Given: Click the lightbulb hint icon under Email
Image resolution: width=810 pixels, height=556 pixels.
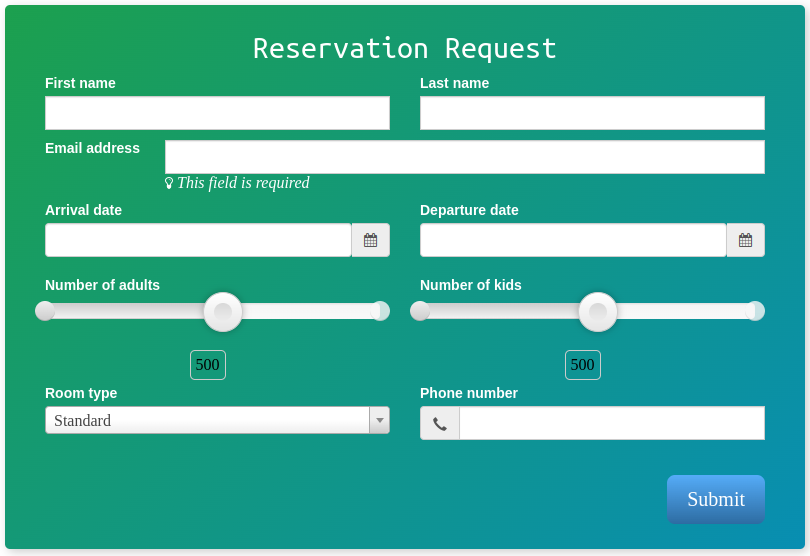Looking at the screenshot, I should (x=169, y=183).
